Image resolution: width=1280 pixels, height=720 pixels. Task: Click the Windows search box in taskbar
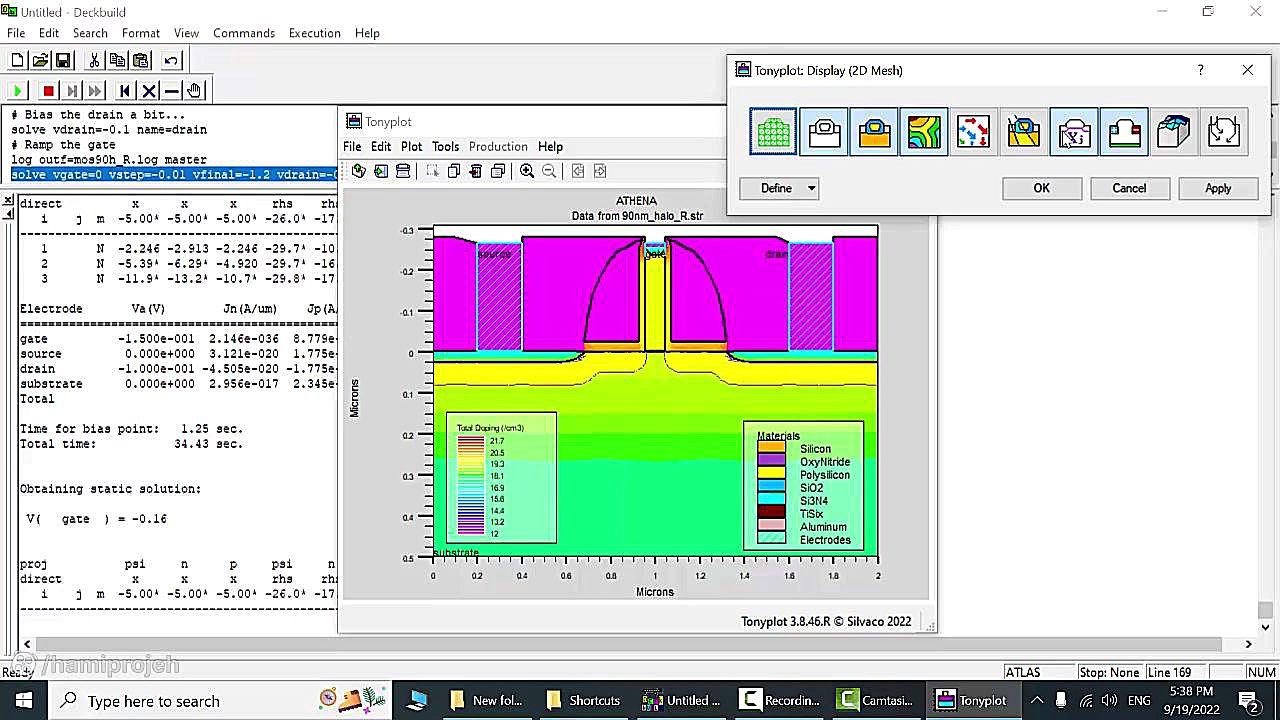pos(153,701)
